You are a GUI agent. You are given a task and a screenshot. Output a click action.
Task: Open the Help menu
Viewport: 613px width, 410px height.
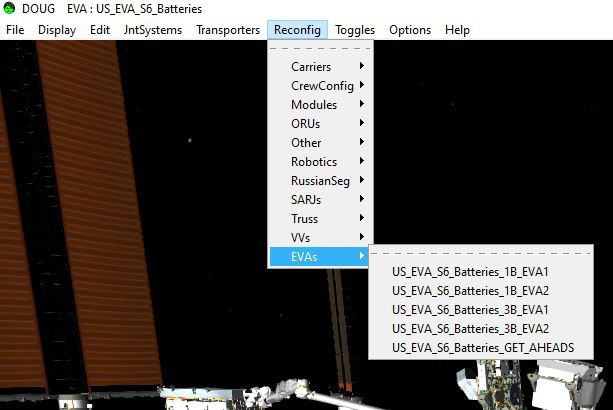coord(457,30)
